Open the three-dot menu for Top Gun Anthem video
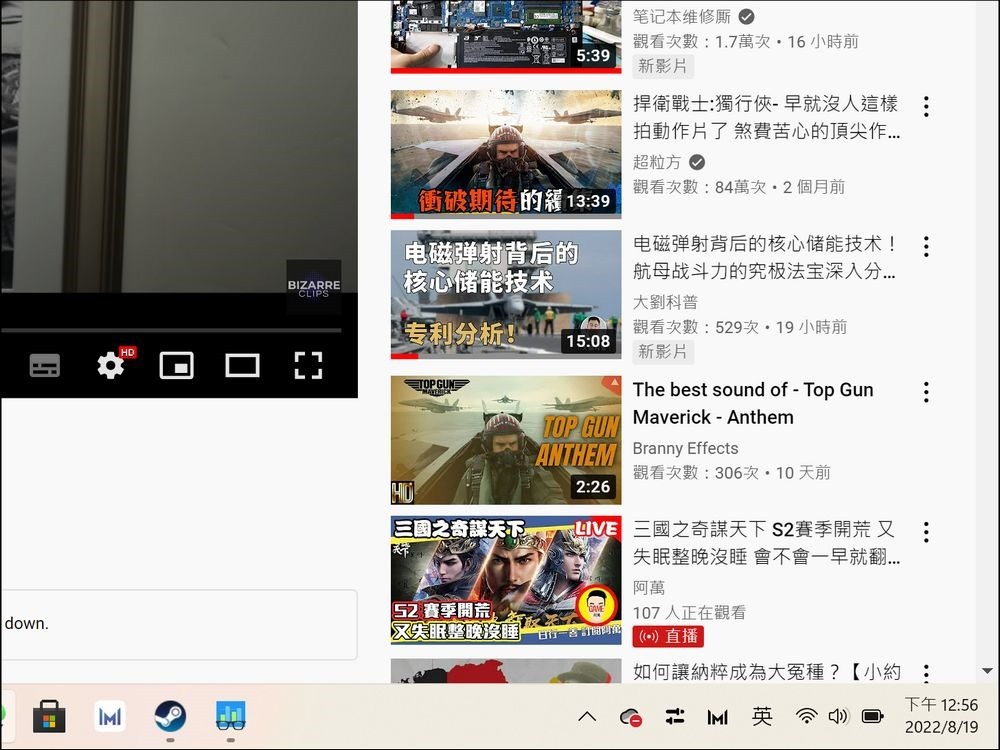 click(926, 391)
